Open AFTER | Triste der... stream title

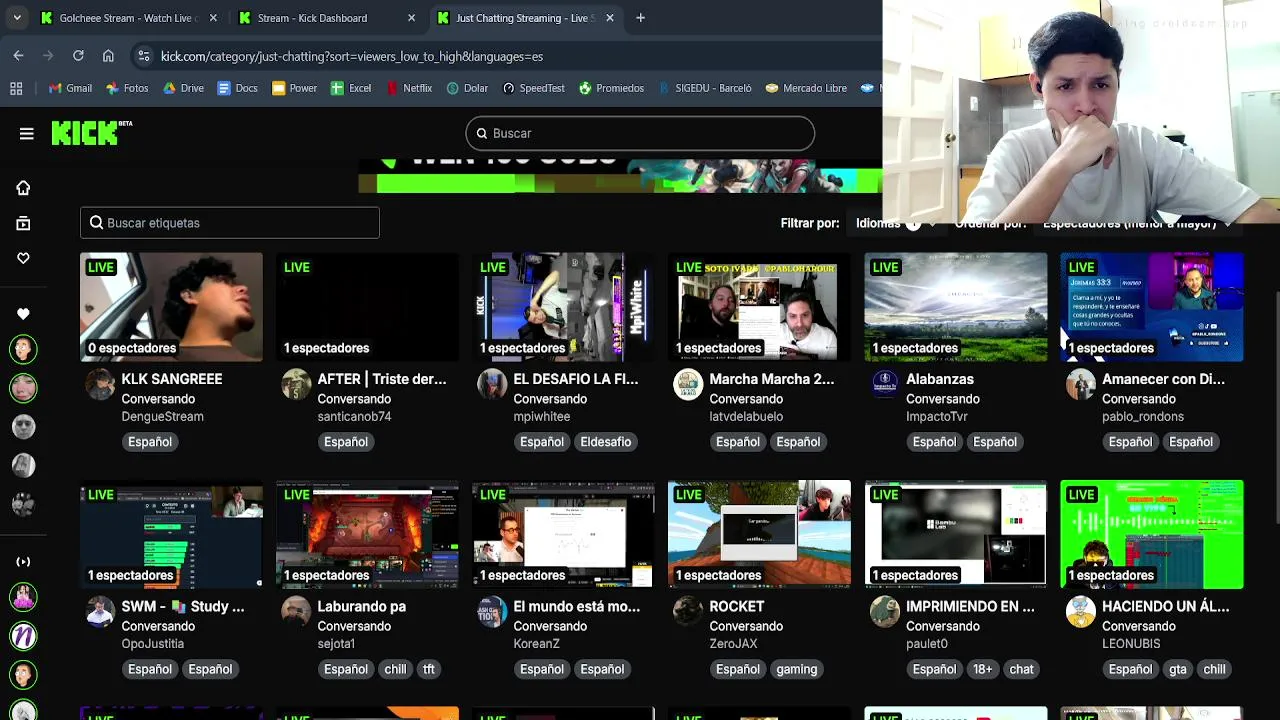tap(382, 379)
